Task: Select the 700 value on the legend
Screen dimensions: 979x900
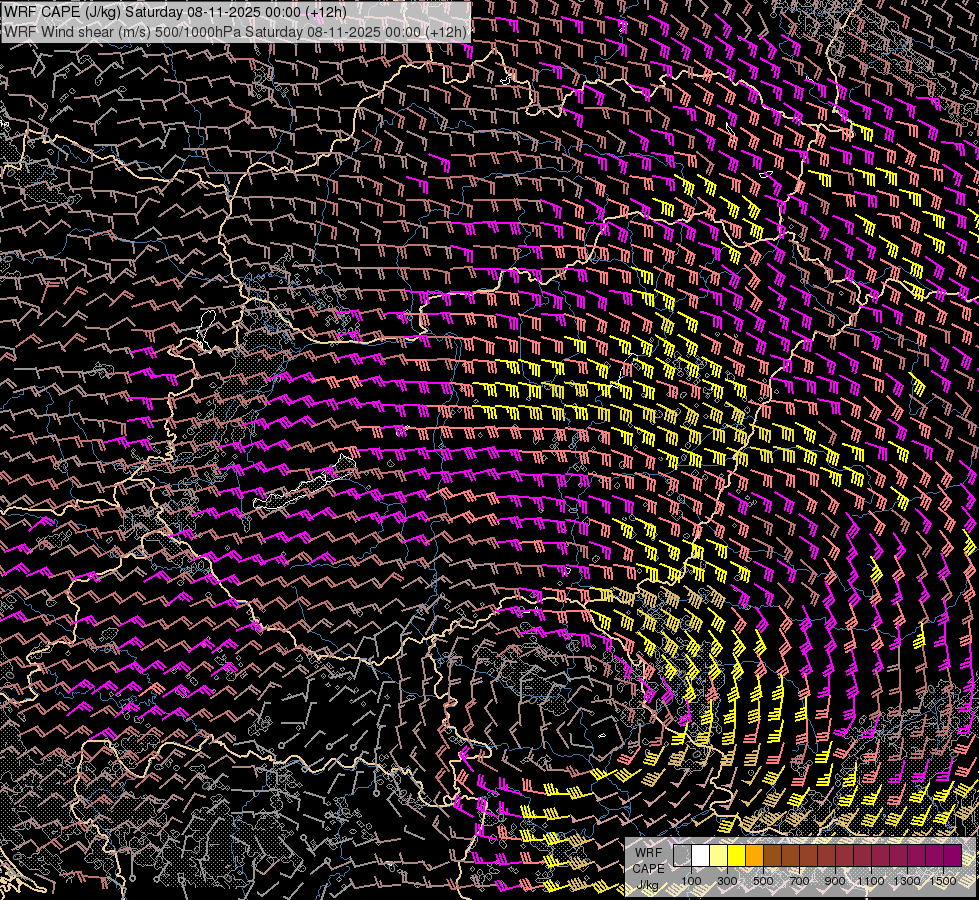Action: tap(799, 880)
